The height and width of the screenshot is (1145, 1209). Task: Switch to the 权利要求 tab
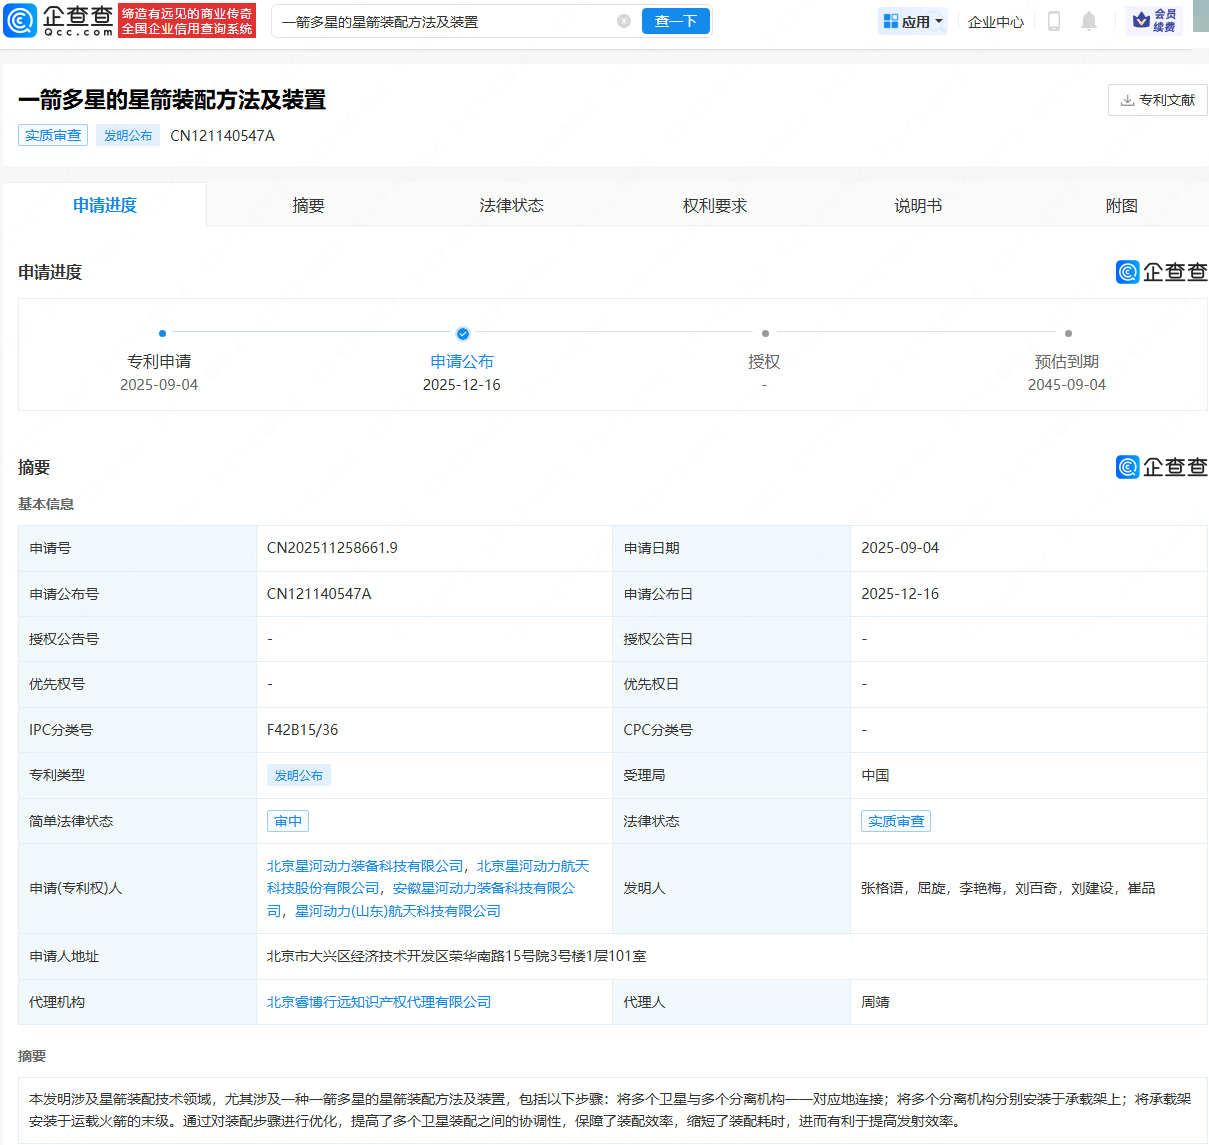(x=714, y=204)
